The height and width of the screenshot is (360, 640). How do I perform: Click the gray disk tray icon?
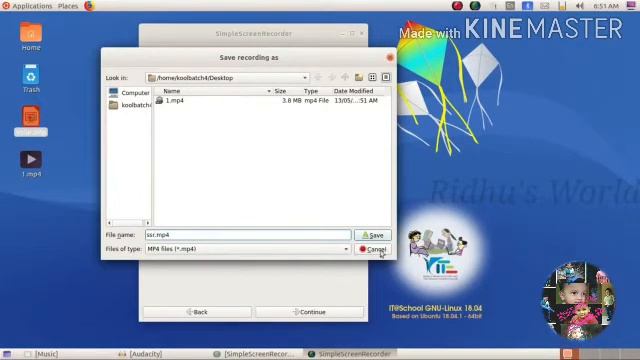pos(510,6)
